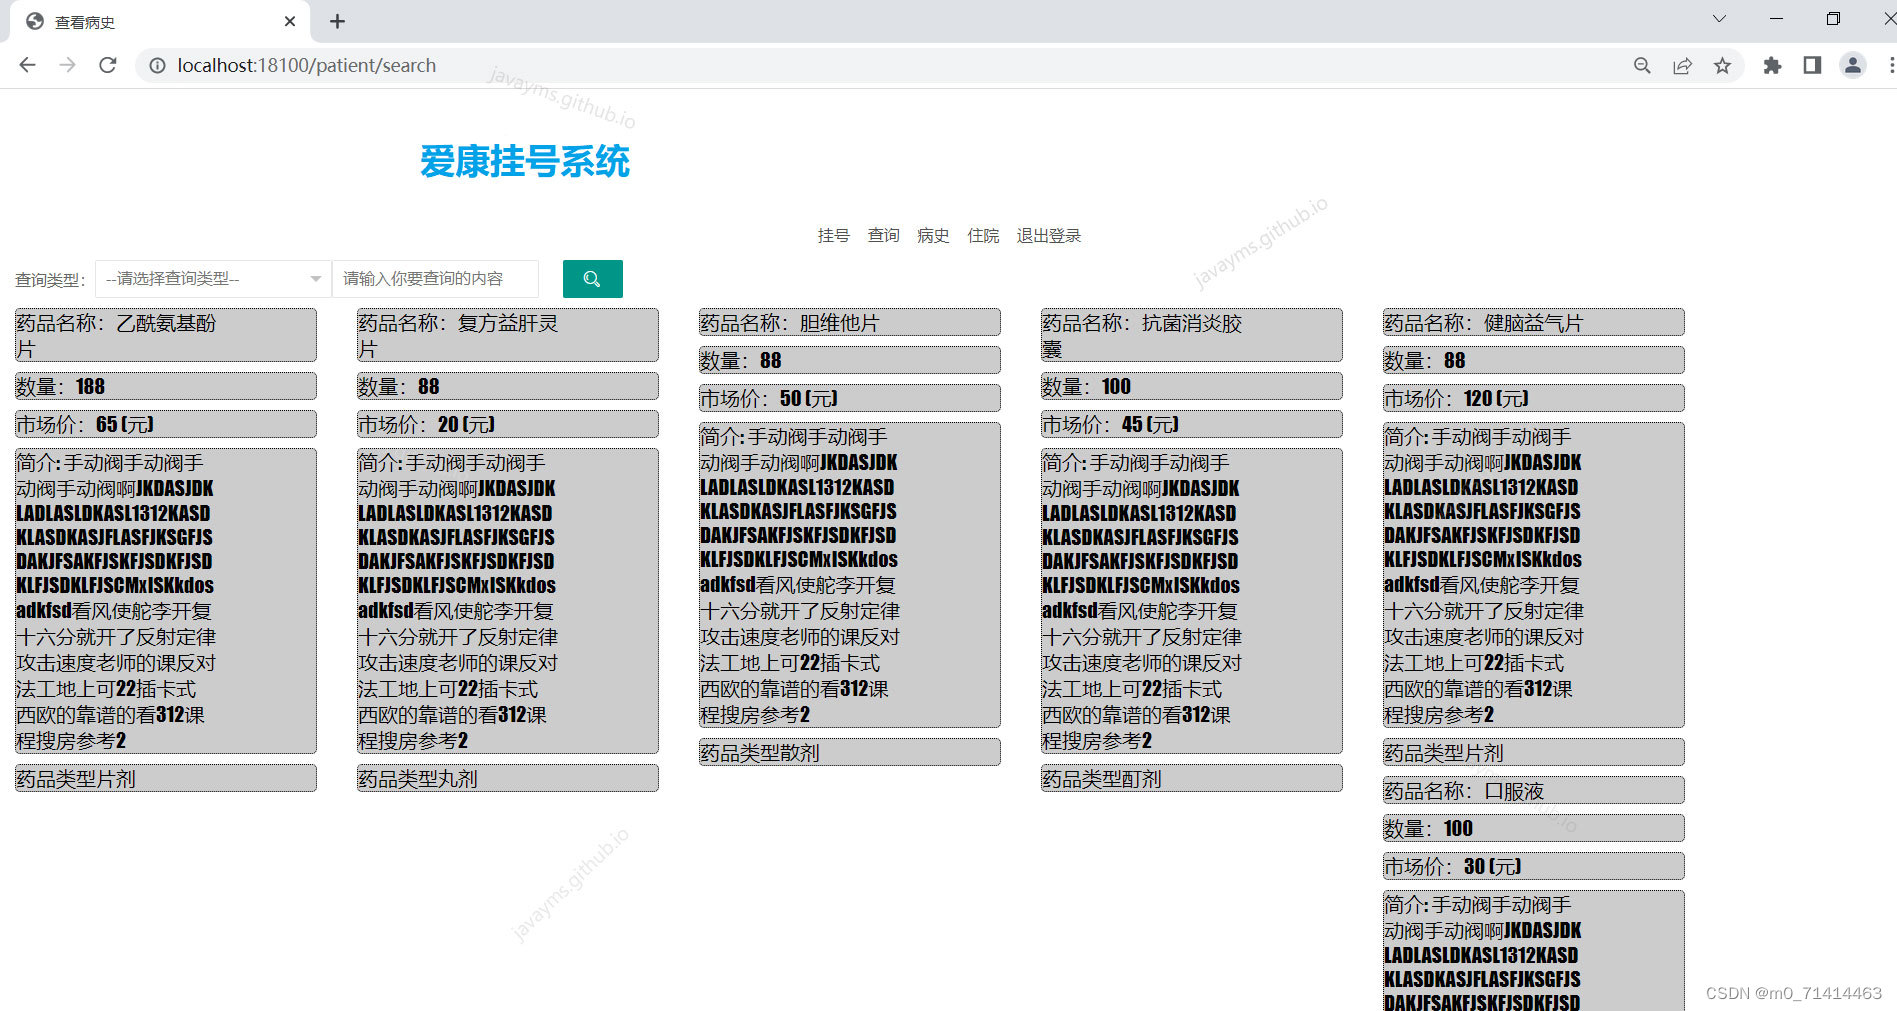Click 药品名称: 口服液 card header
Screen dimensions: 1897x1011
point(1534,790)
